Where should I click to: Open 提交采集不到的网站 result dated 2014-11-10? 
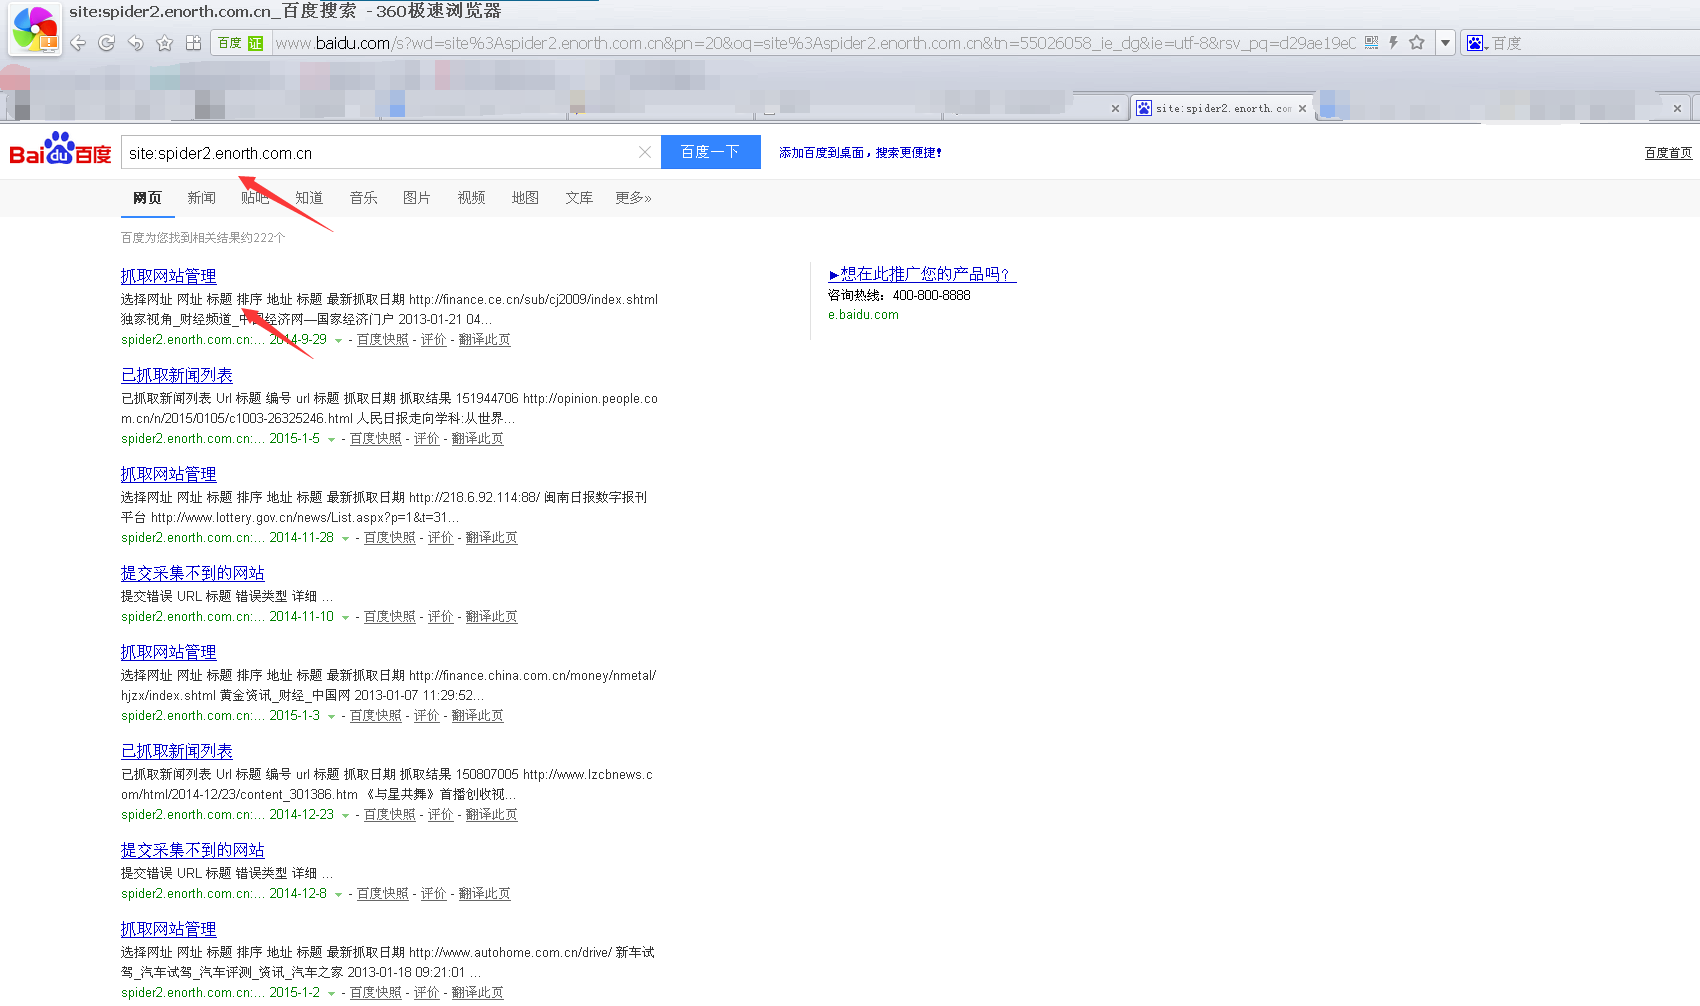192,573
